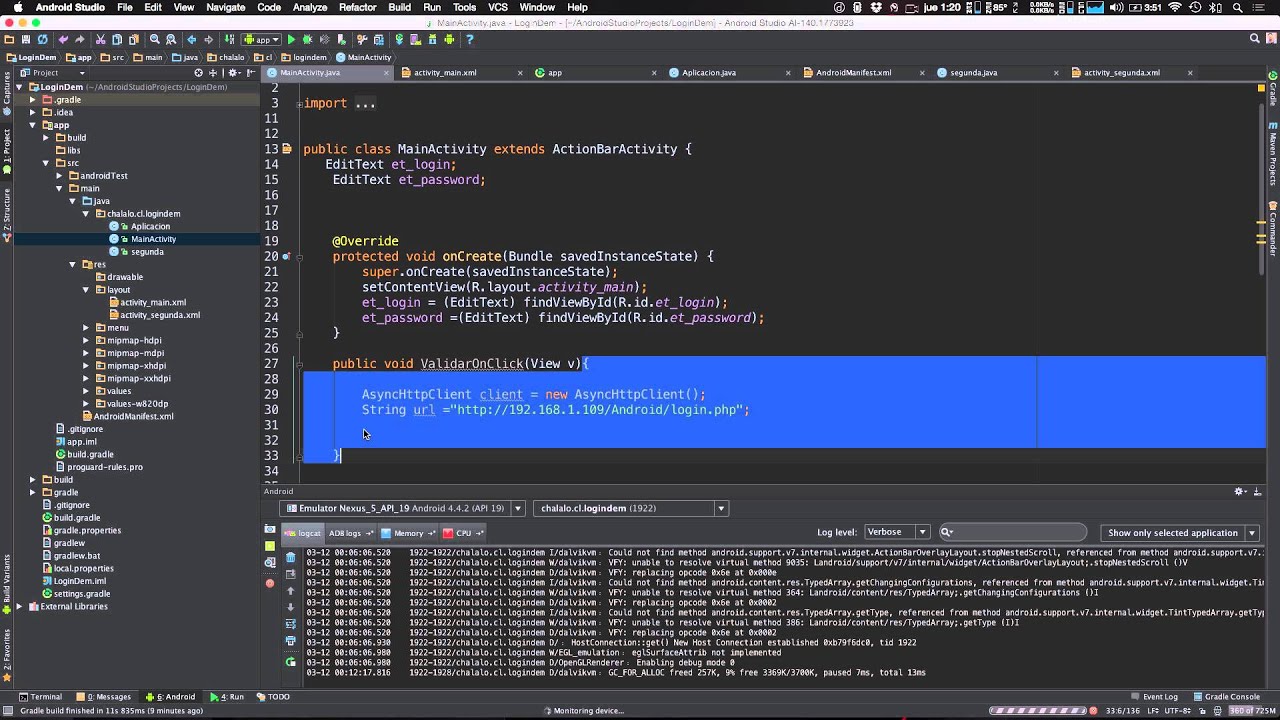
Task: Open the AVD Manager toolbar icon
Action: [414, 40]
